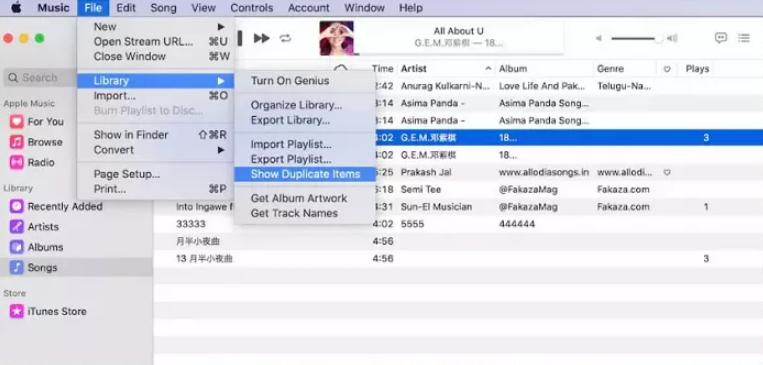
Task: Select the 13 月半小夜曲 song row
Action: (x=458, y=258)
